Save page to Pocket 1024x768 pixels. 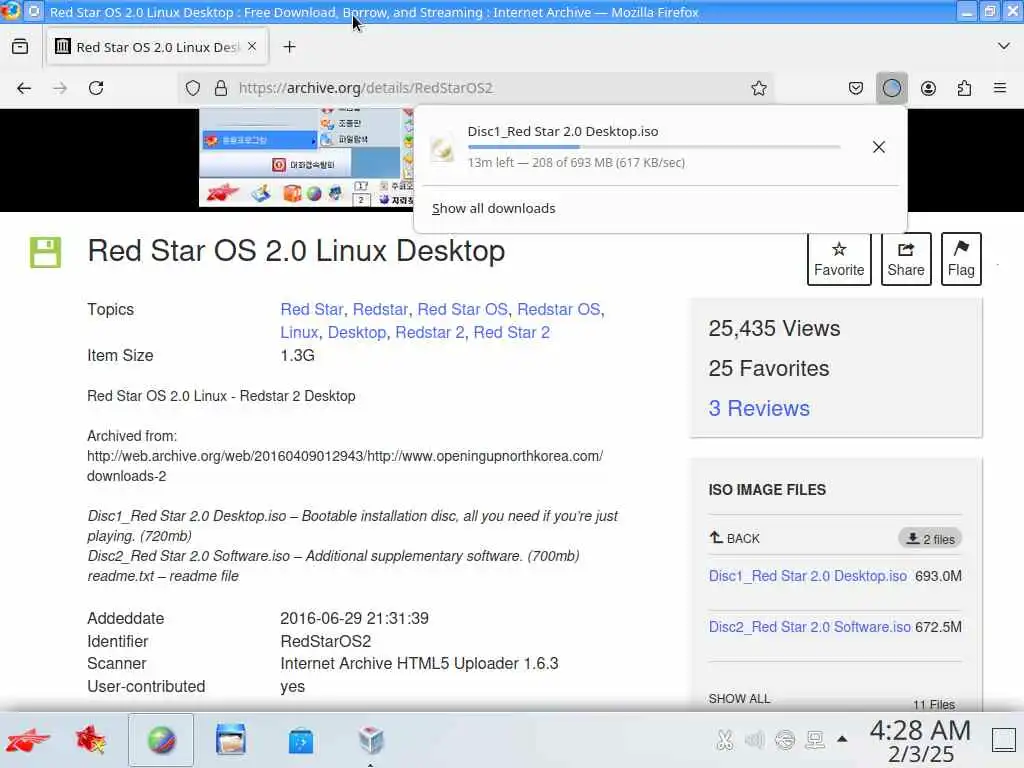coord(856,88)
